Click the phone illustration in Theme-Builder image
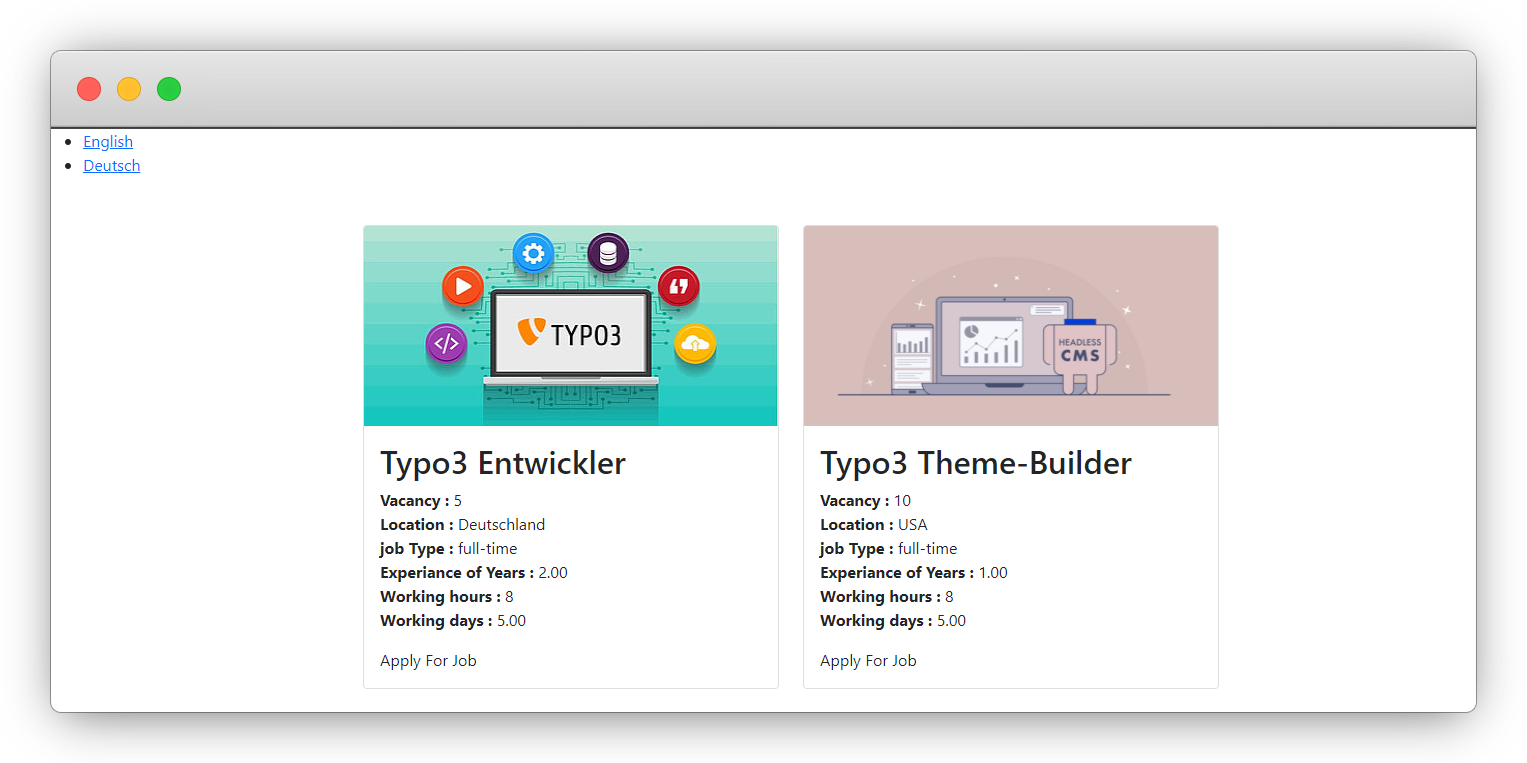 pyautogui.click(x=911, y=355)
